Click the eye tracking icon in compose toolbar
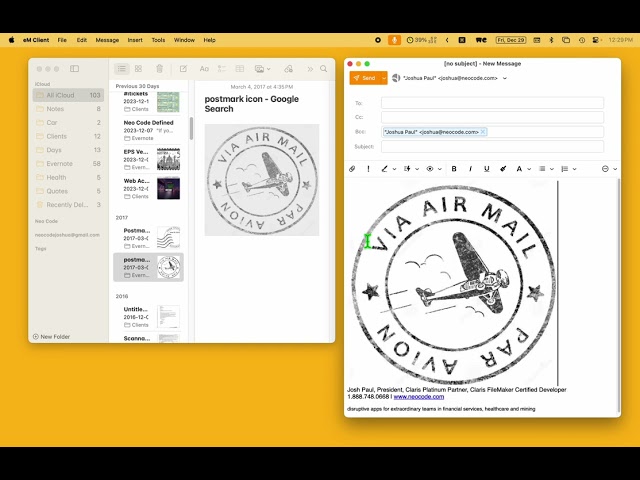The height and width of the screenshot is (480, 640). pos(430,169)
